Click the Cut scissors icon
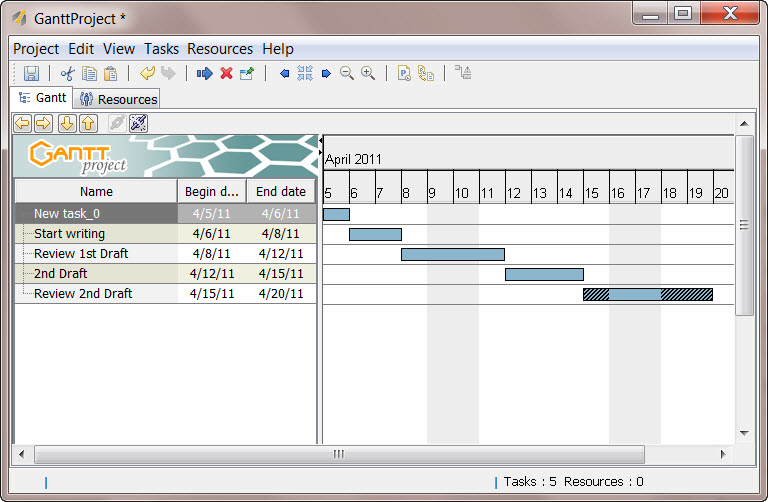 (68, 73)
